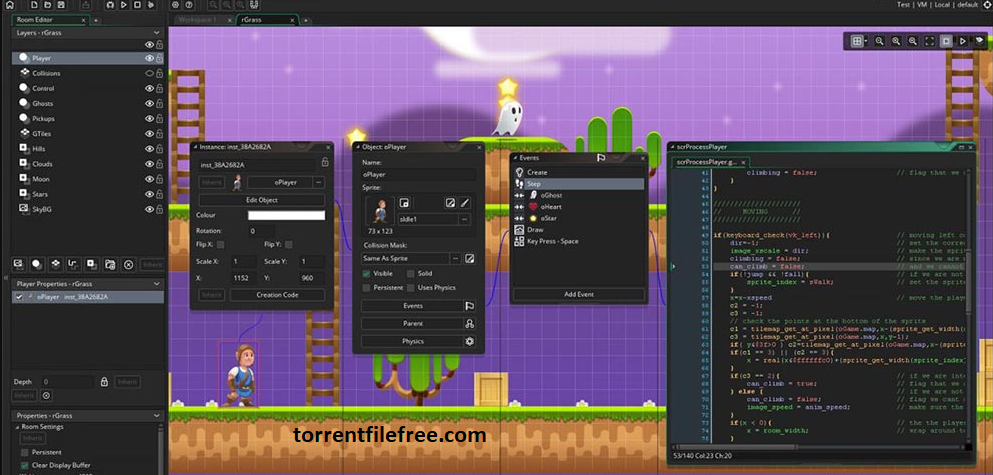
Task: Open Help question-mark icon
Action: click(x=189, y=5)
